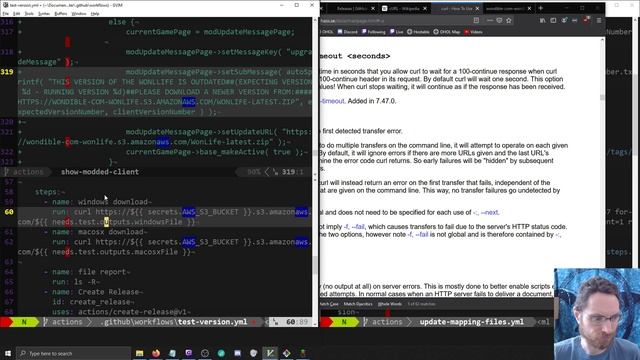Click the 'uses: actions/create-release@v1' line
Image resolution: width=640 pixels, height=360 pixels.
coord(121,312)
